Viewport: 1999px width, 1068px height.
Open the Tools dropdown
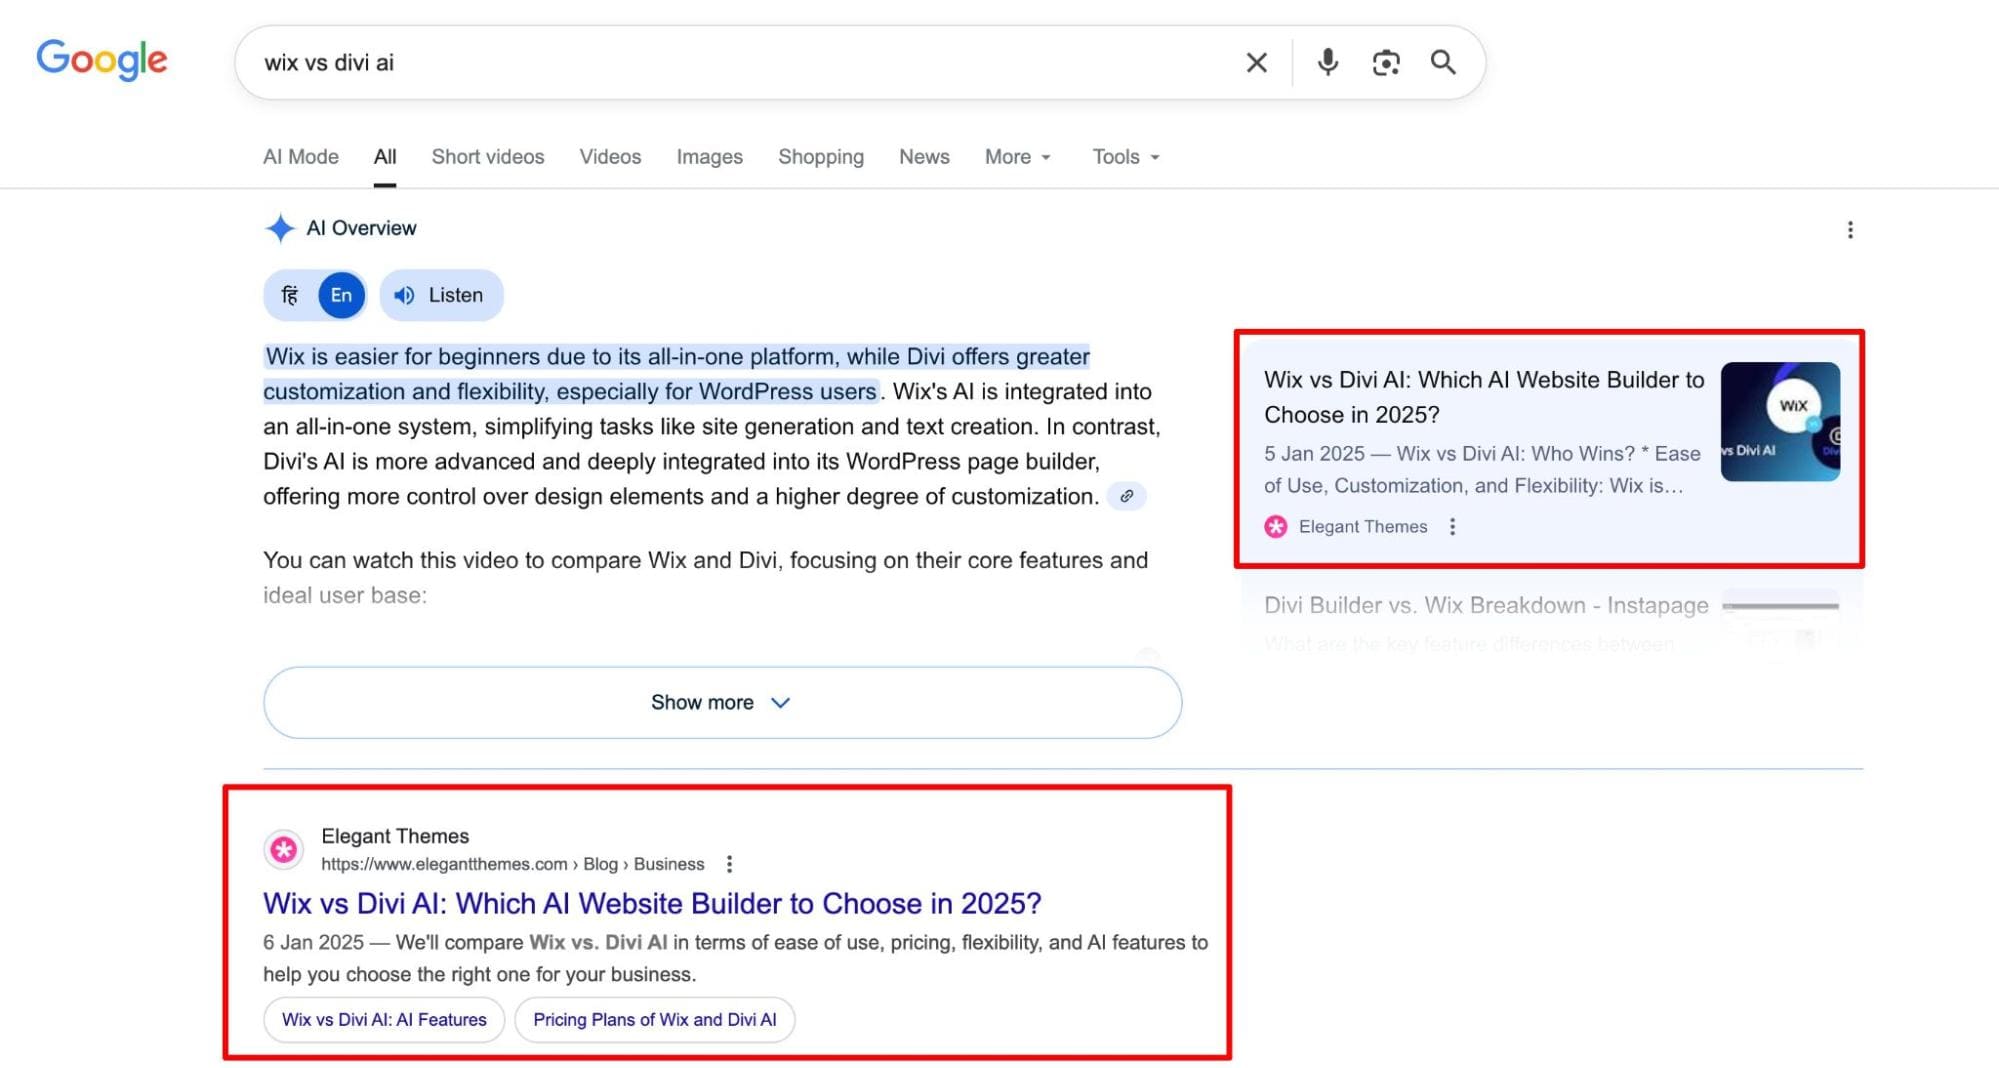point(1126,157)
